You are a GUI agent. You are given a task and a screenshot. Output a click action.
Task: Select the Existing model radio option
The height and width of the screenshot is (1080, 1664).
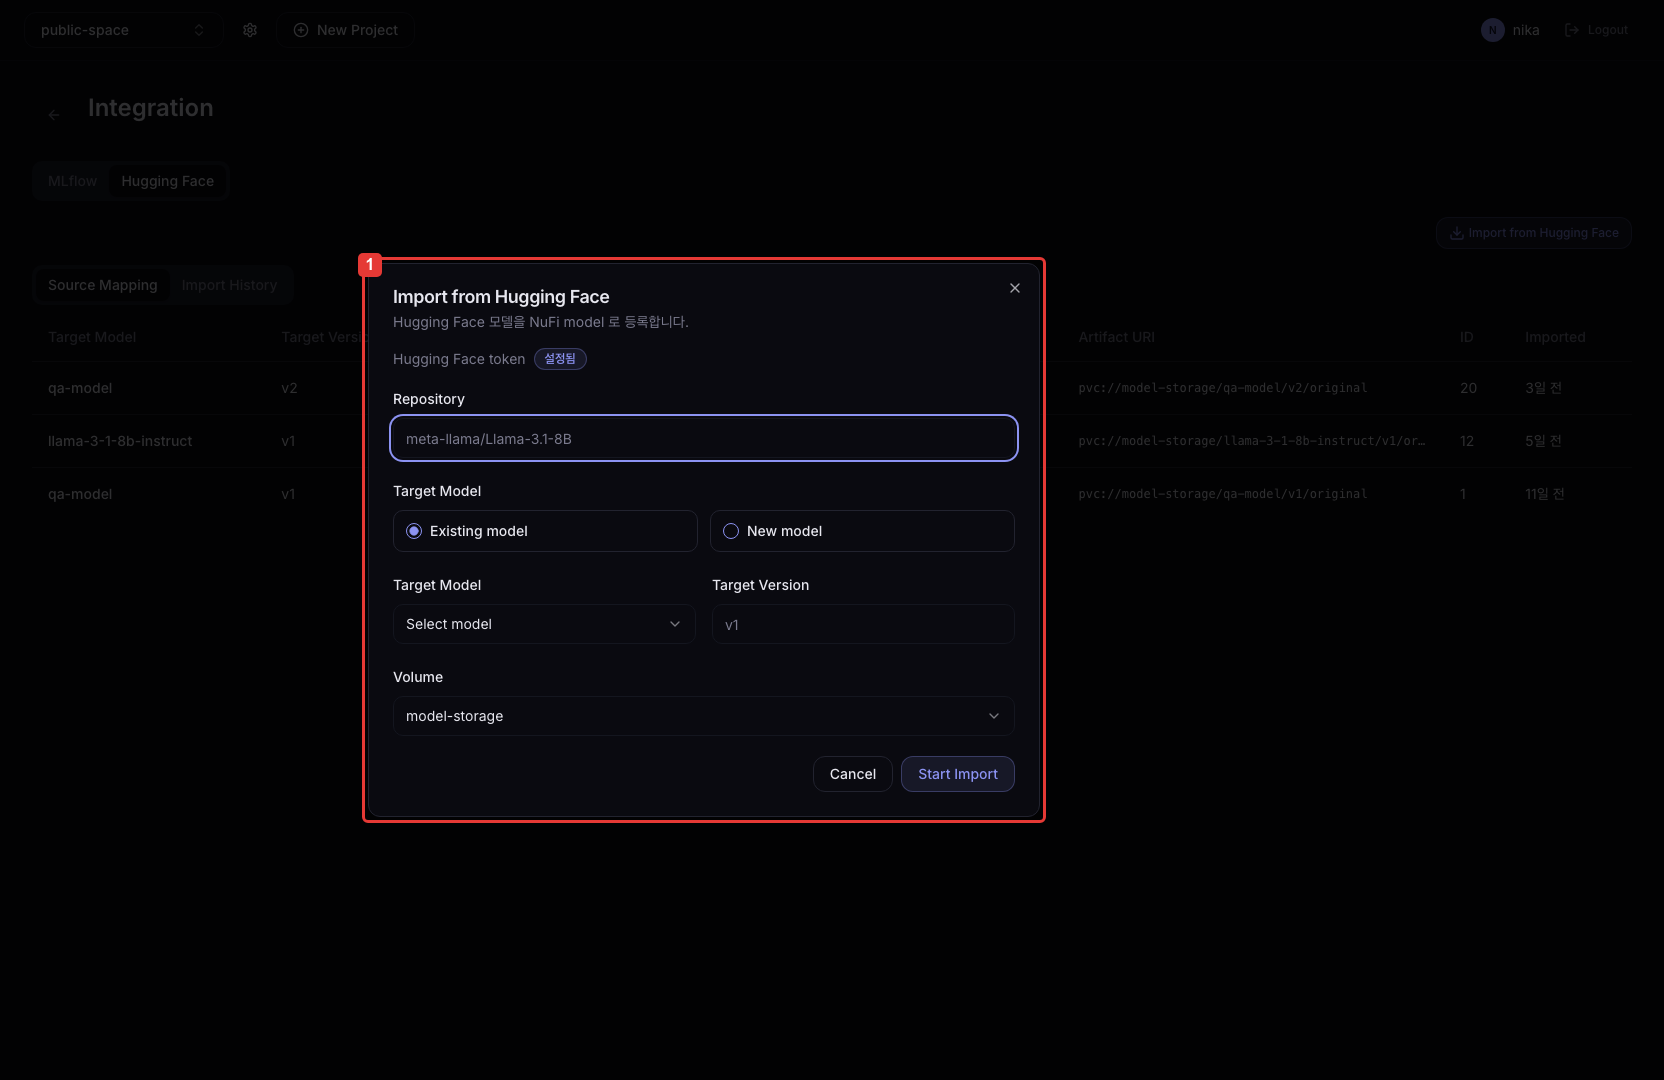pos(545,531)
